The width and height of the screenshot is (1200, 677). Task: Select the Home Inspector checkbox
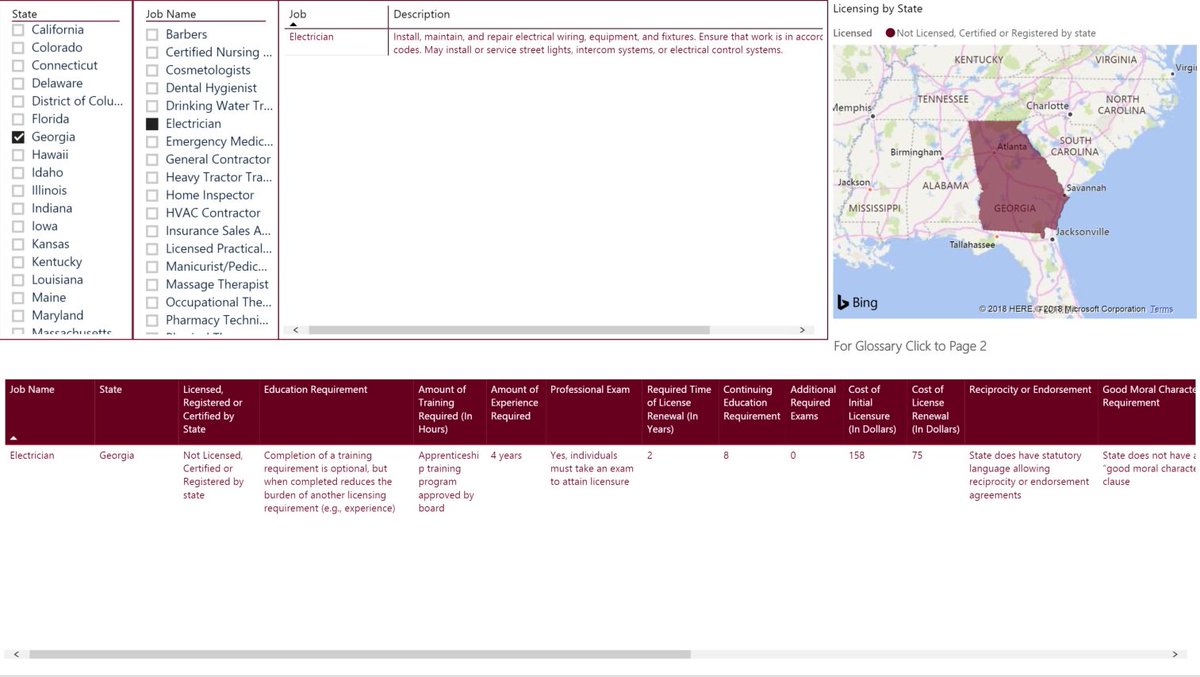(x=152, y=196)
